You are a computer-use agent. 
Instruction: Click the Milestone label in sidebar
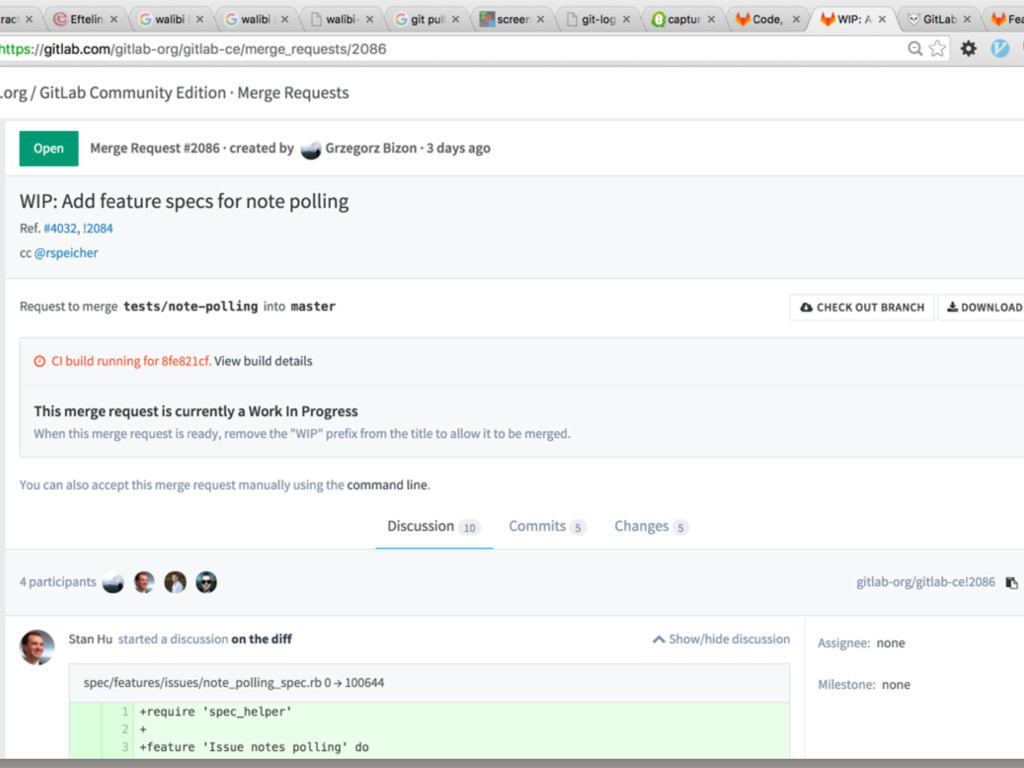[846, 685]
